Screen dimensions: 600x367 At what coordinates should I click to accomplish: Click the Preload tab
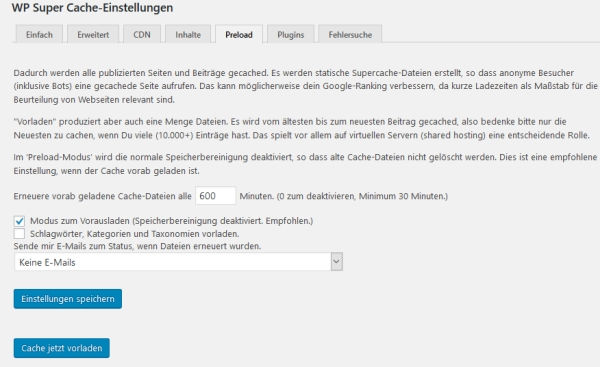coord(239,34)
